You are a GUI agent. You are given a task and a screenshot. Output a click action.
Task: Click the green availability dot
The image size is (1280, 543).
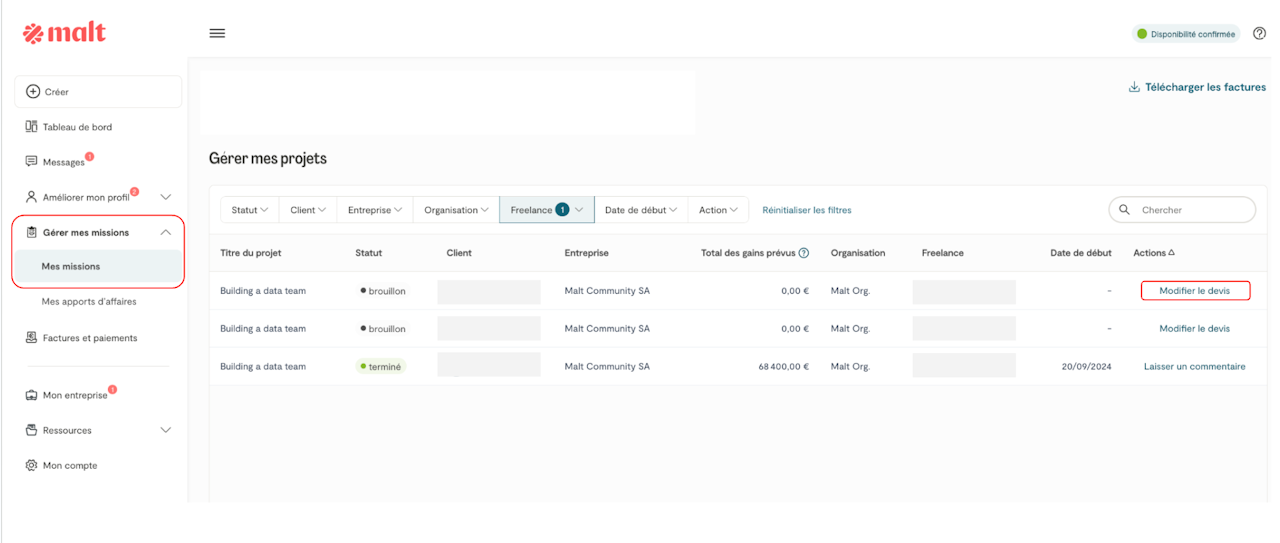click(1142, 34)
